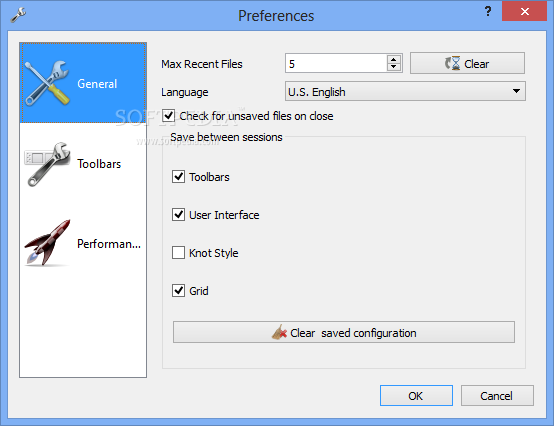The image size is (554, 426).
Task: Click the broom icon on clear configuration button
Action: tap(279, 332)
